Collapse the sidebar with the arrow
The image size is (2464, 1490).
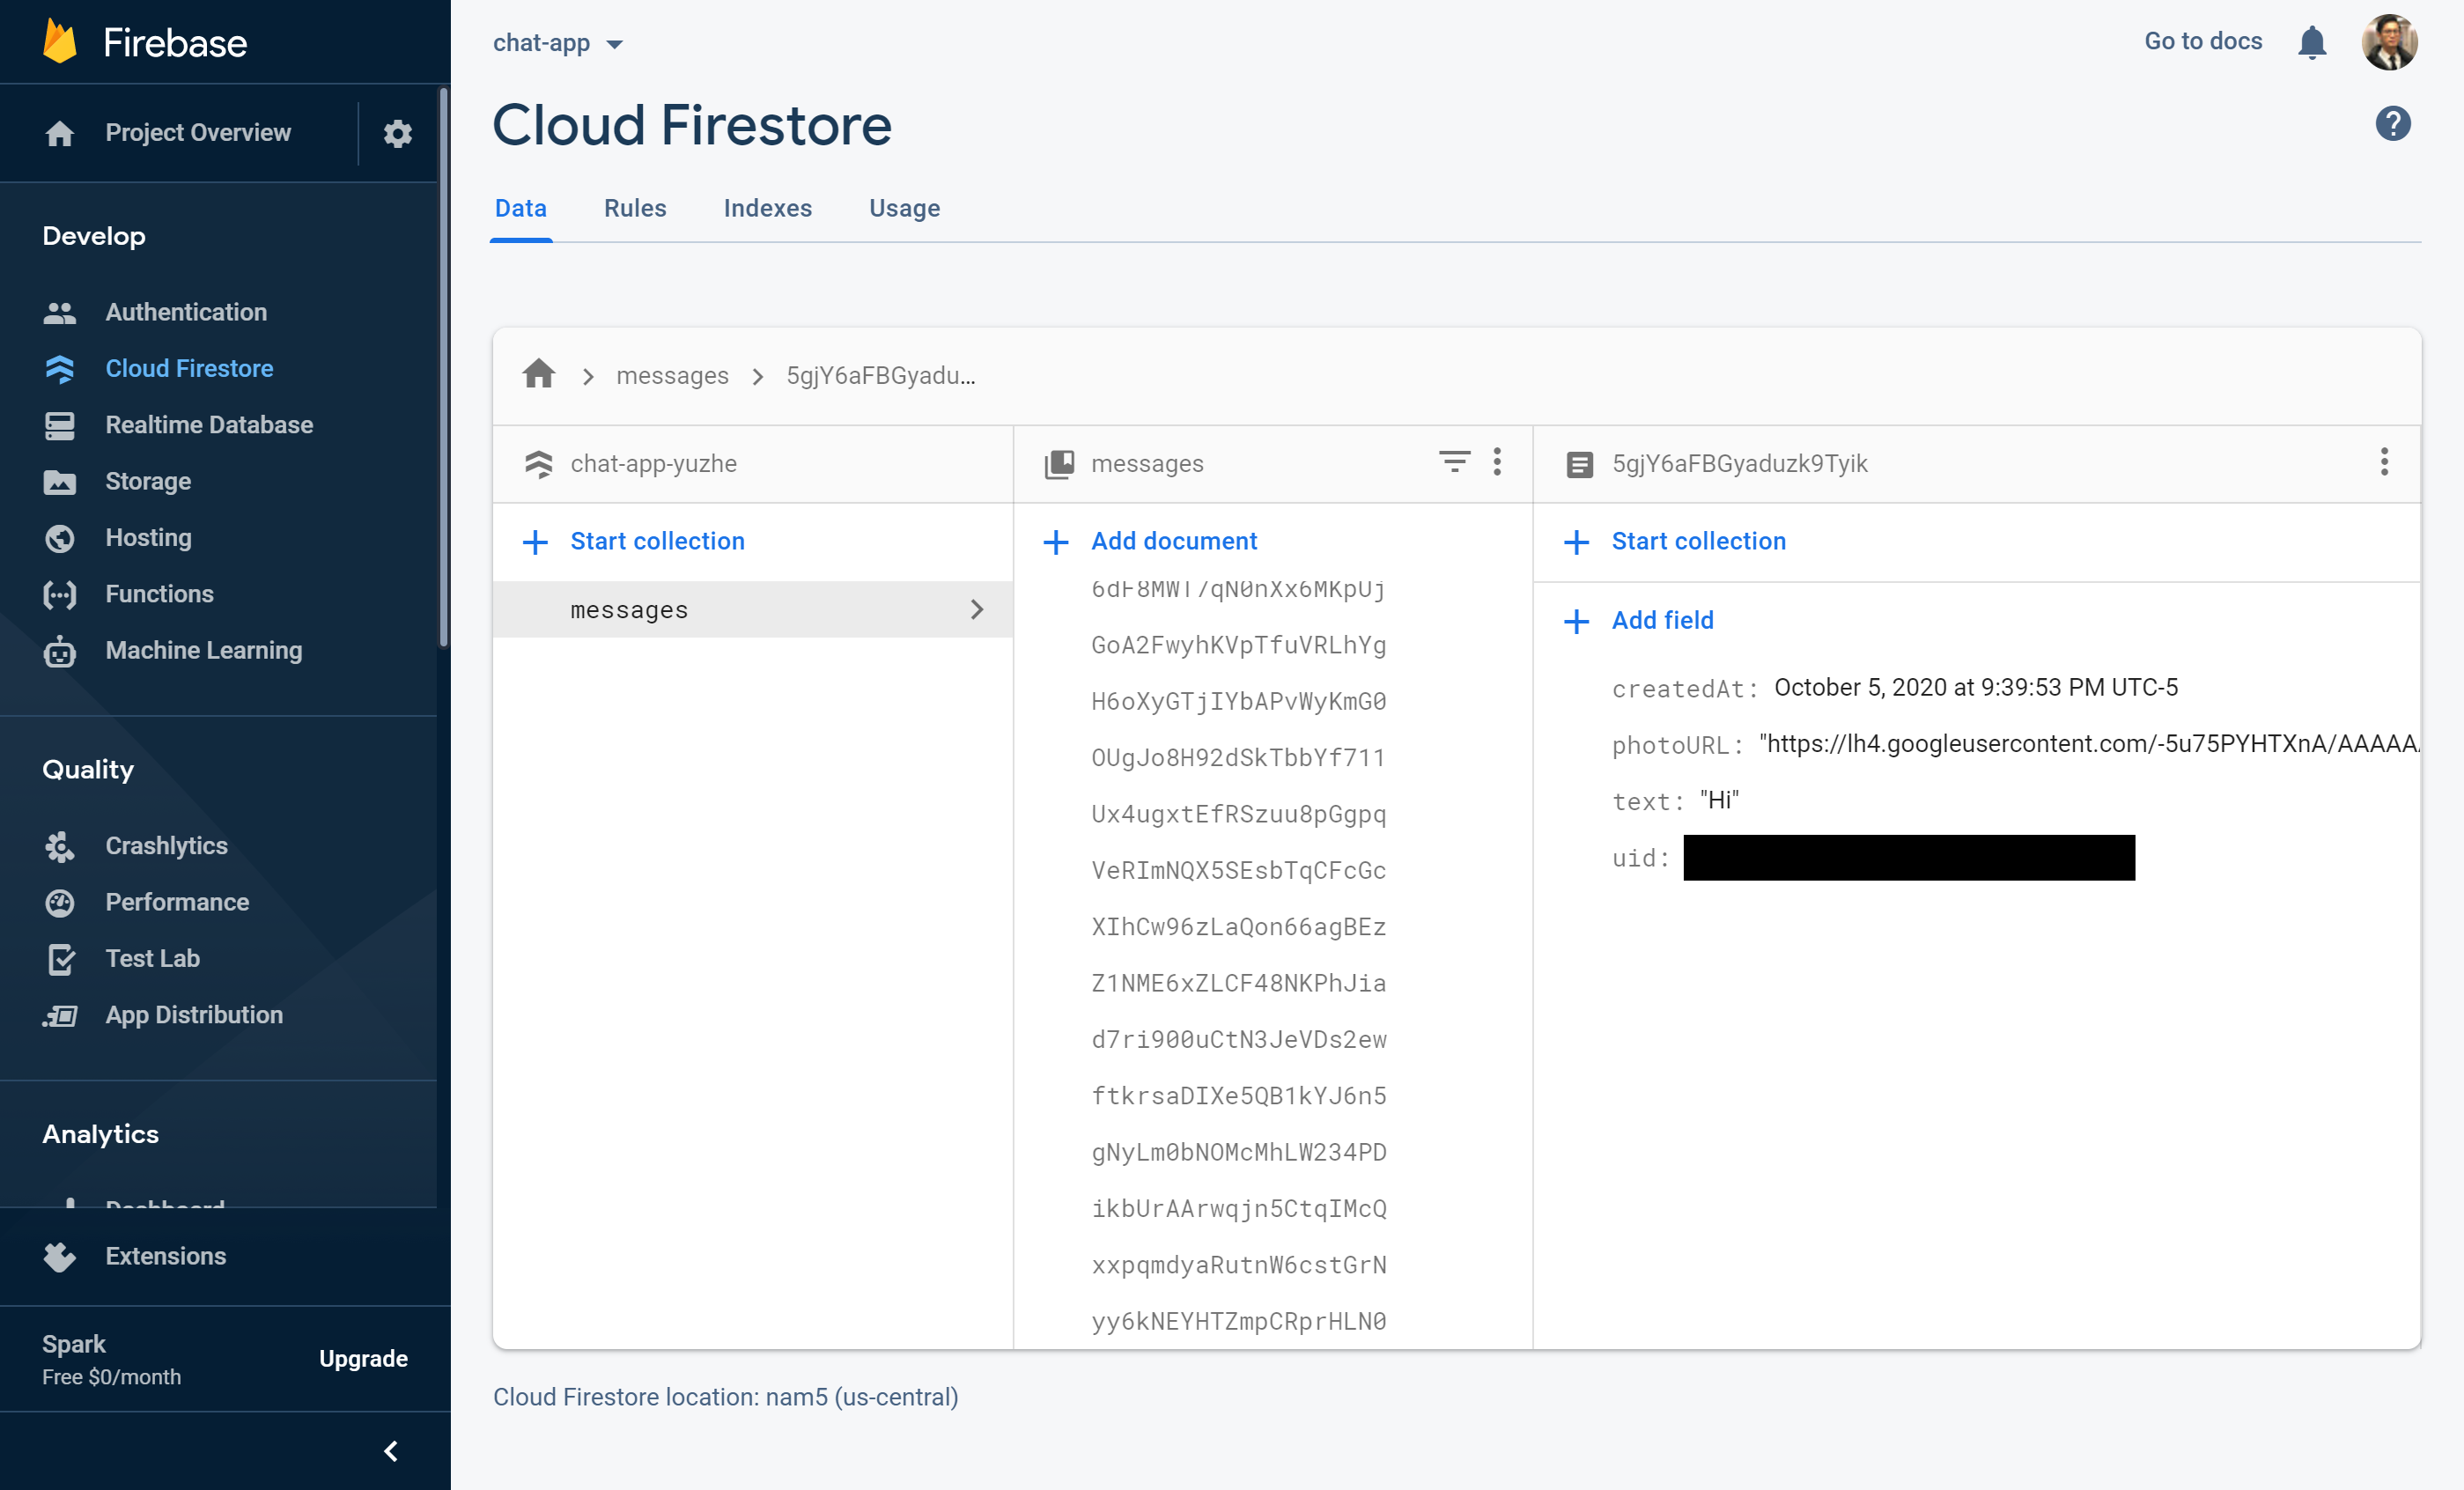(x=391, y=1451)
